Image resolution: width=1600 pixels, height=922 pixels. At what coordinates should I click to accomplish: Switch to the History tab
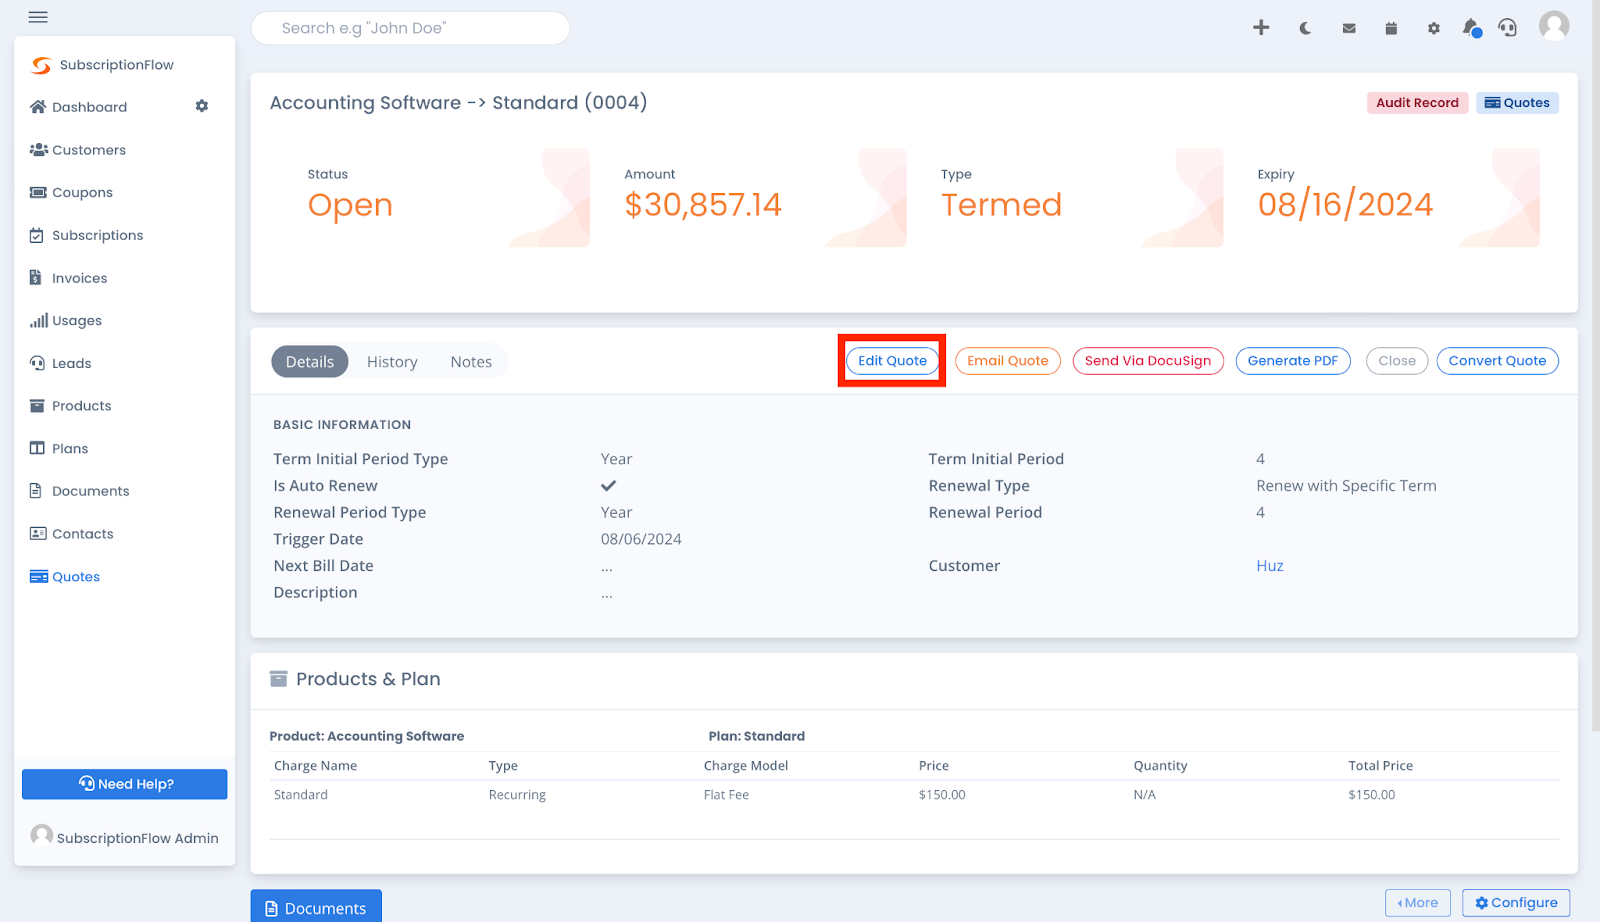point(392,362)
